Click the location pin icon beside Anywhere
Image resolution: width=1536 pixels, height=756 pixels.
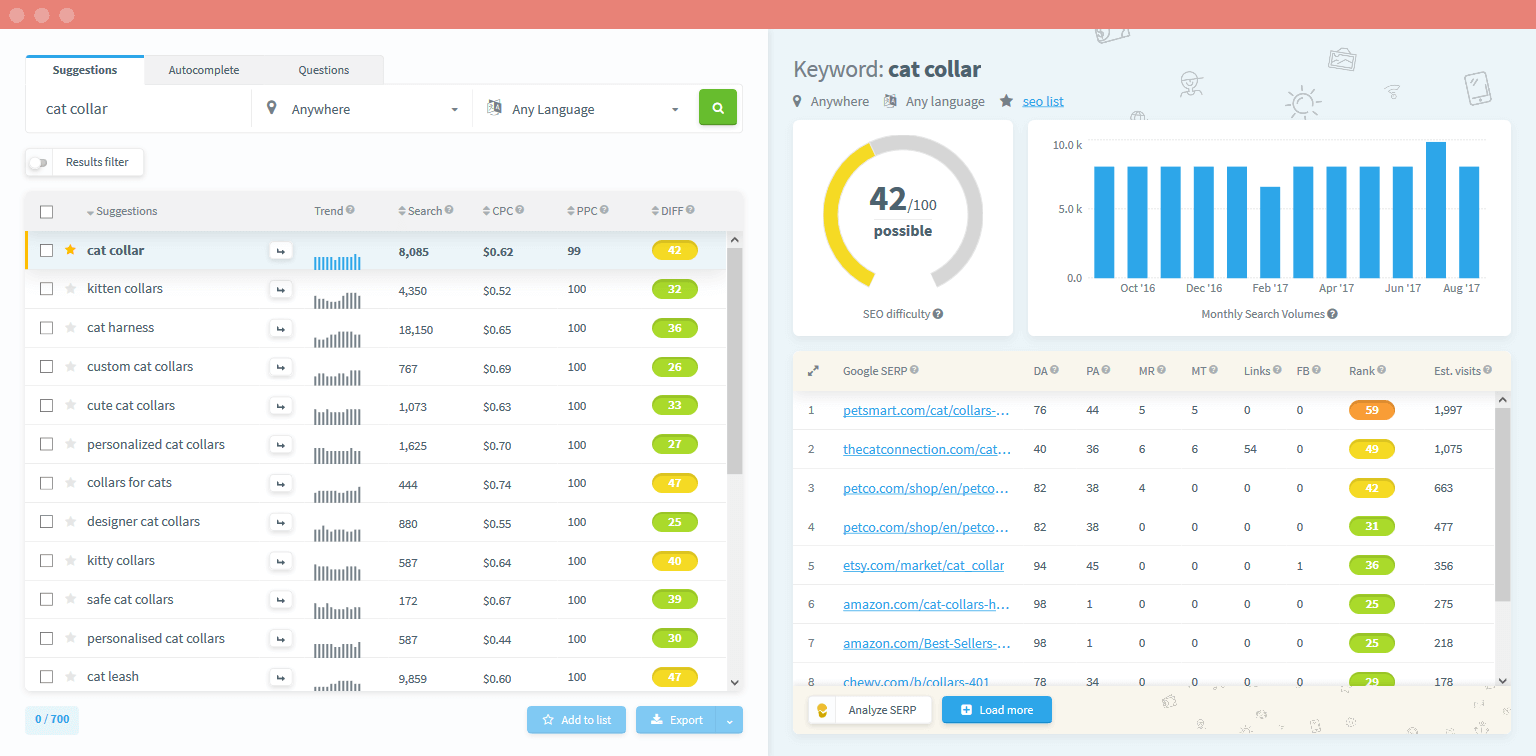[270, 108]
